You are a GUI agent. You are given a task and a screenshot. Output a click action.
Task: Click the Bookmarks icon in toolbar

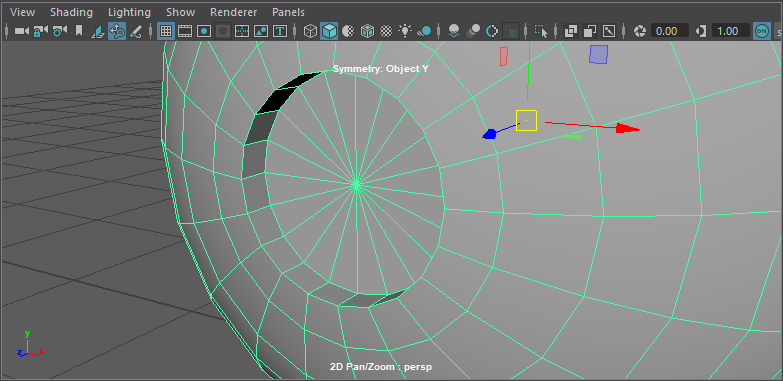(79, 31)
